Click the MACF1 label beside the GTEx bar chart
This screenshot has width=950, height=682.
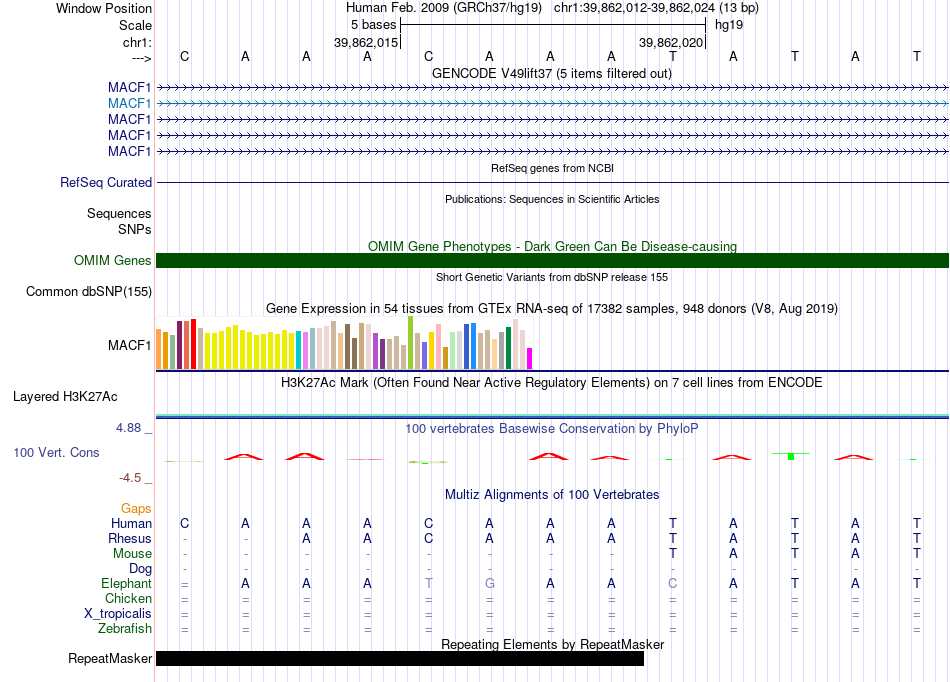click(130, 345)
